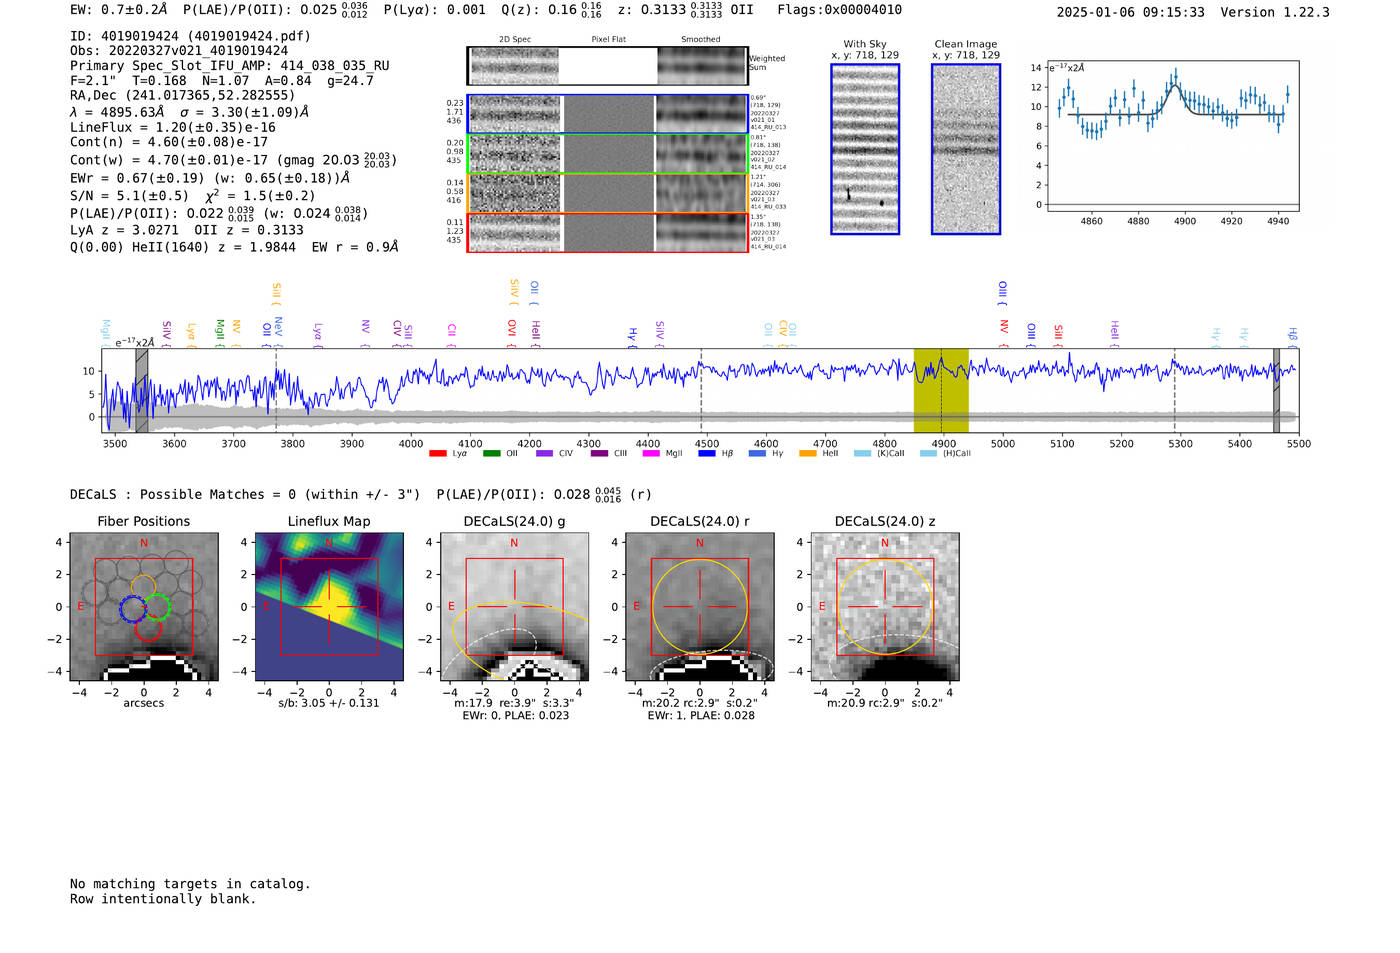Viewport: 1400px width, 953px height.
Task: Open the Fiber Positions cutout image
Action: (x=143, y=606)
